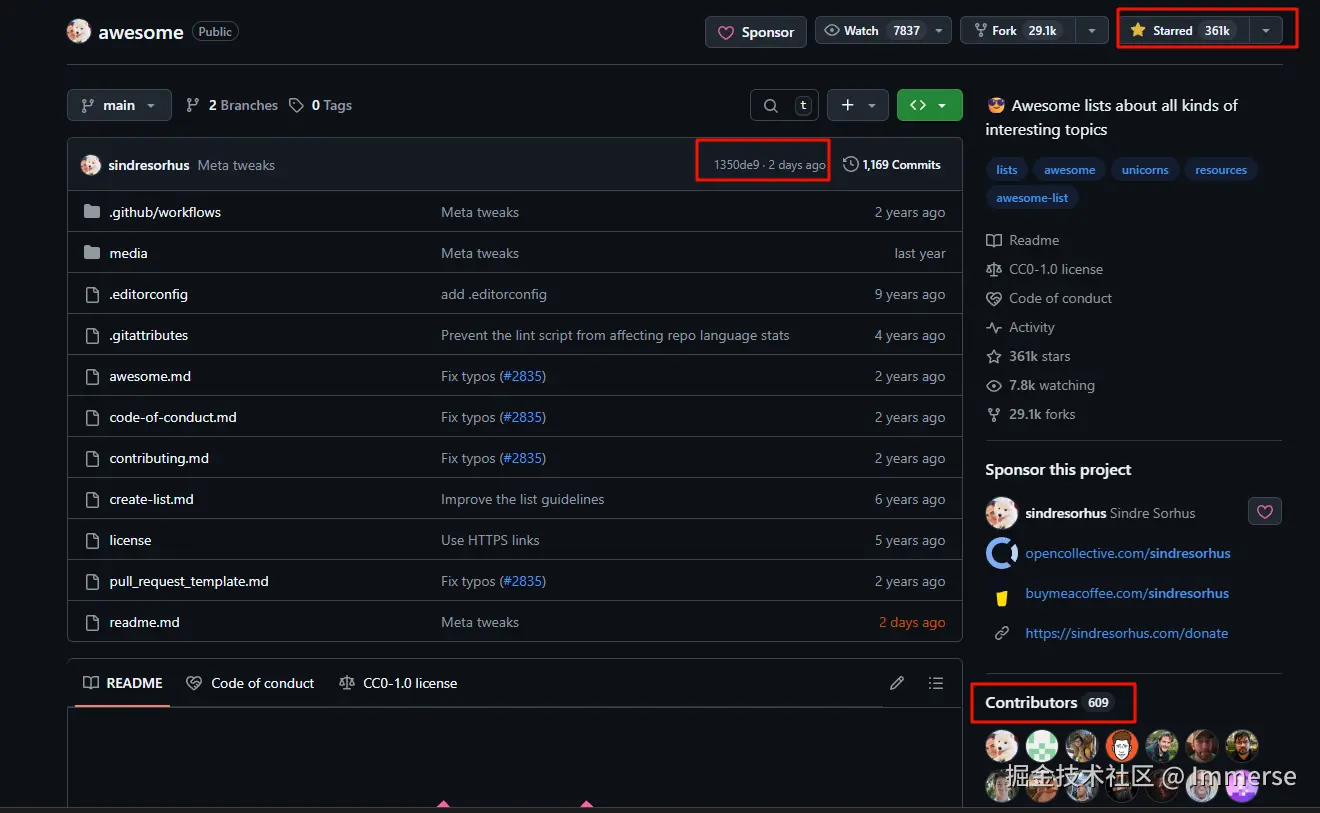Expand the Watch notifications dropdown arrow

click(939, 31)
